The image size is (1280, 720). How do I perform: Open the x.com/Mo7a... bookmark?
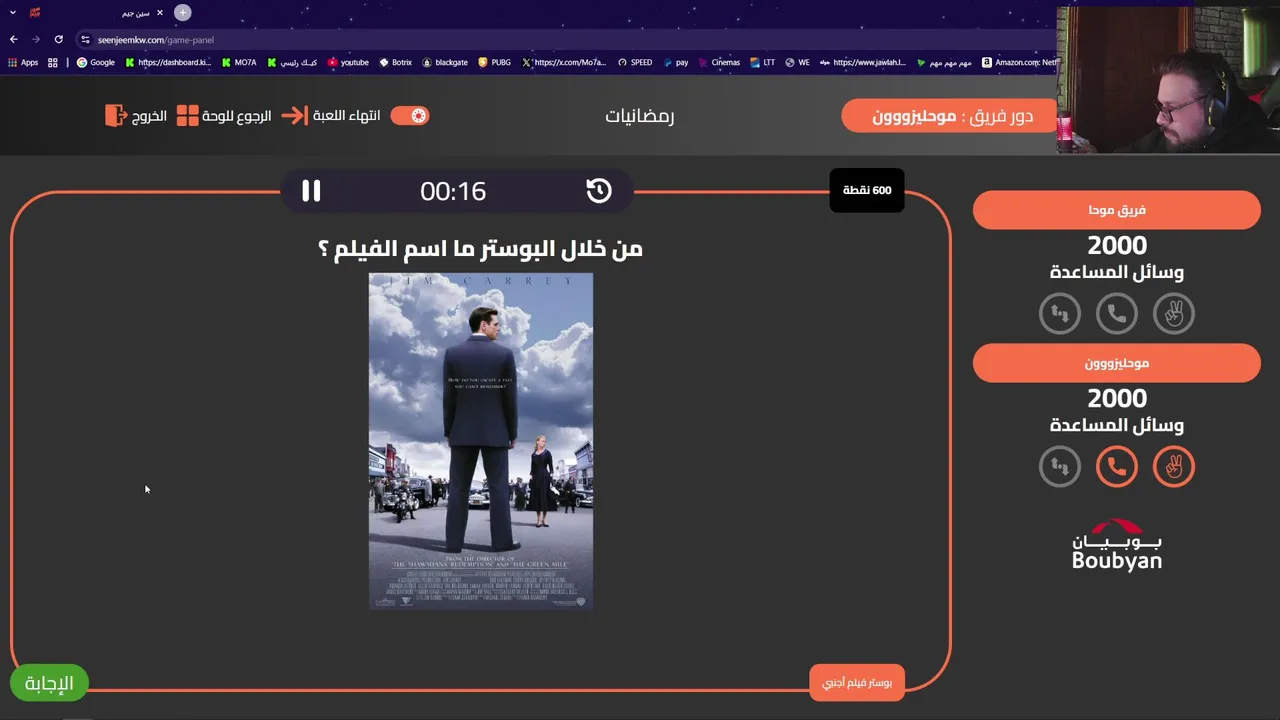pyautogui.click(x=564, y=62)
